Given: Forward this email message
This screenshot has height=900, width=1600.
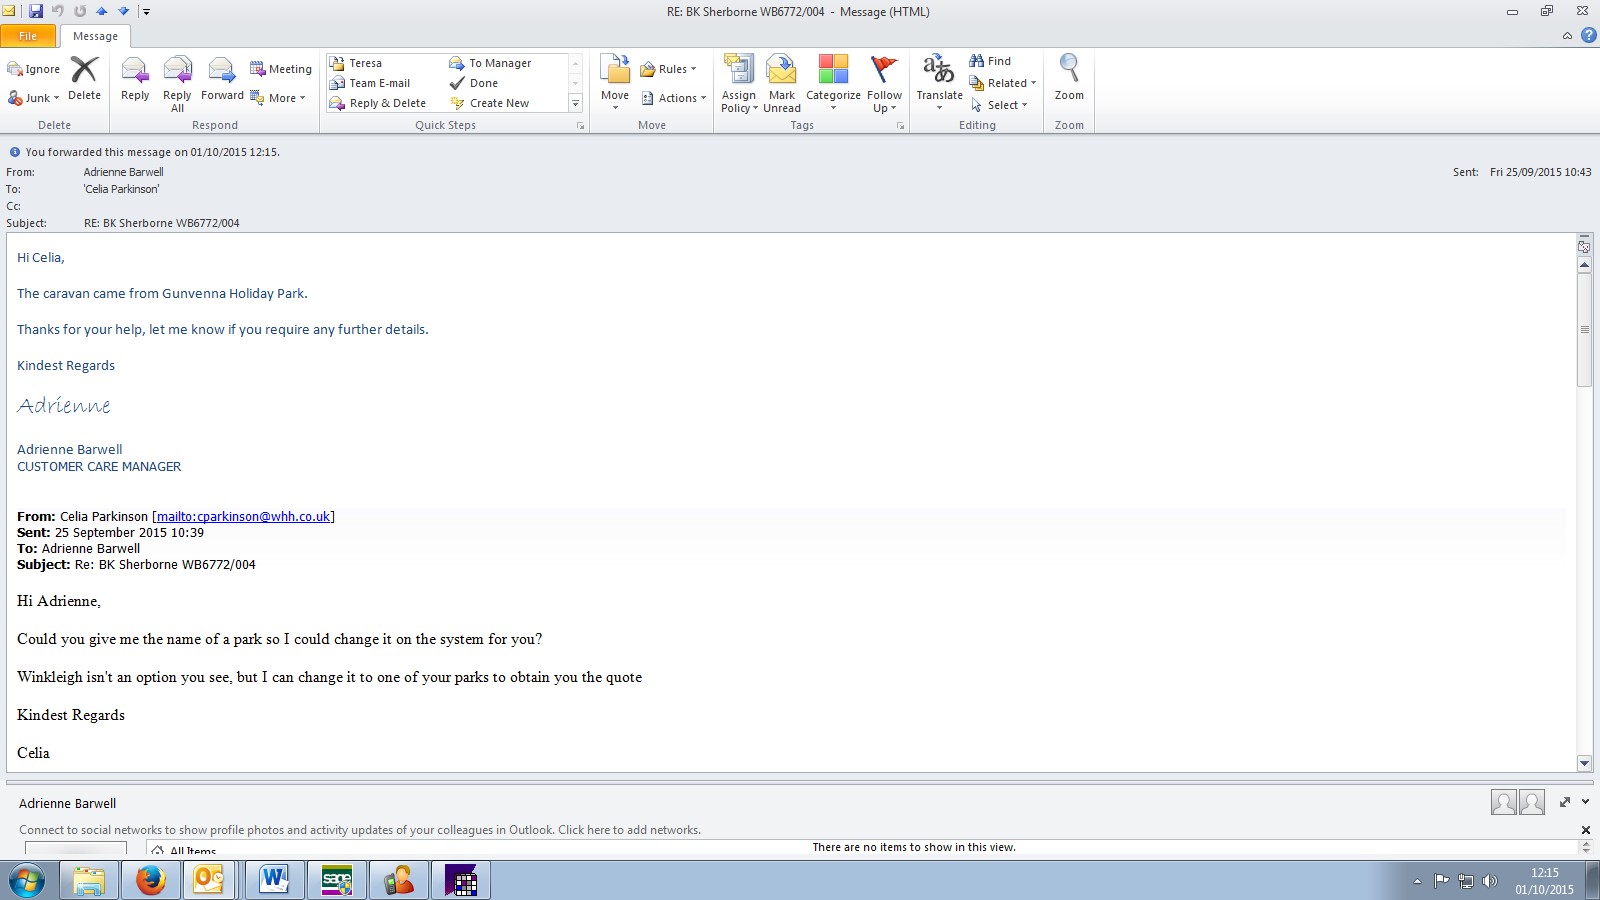Looking at the screenshot, I should [x=222, y=79].
